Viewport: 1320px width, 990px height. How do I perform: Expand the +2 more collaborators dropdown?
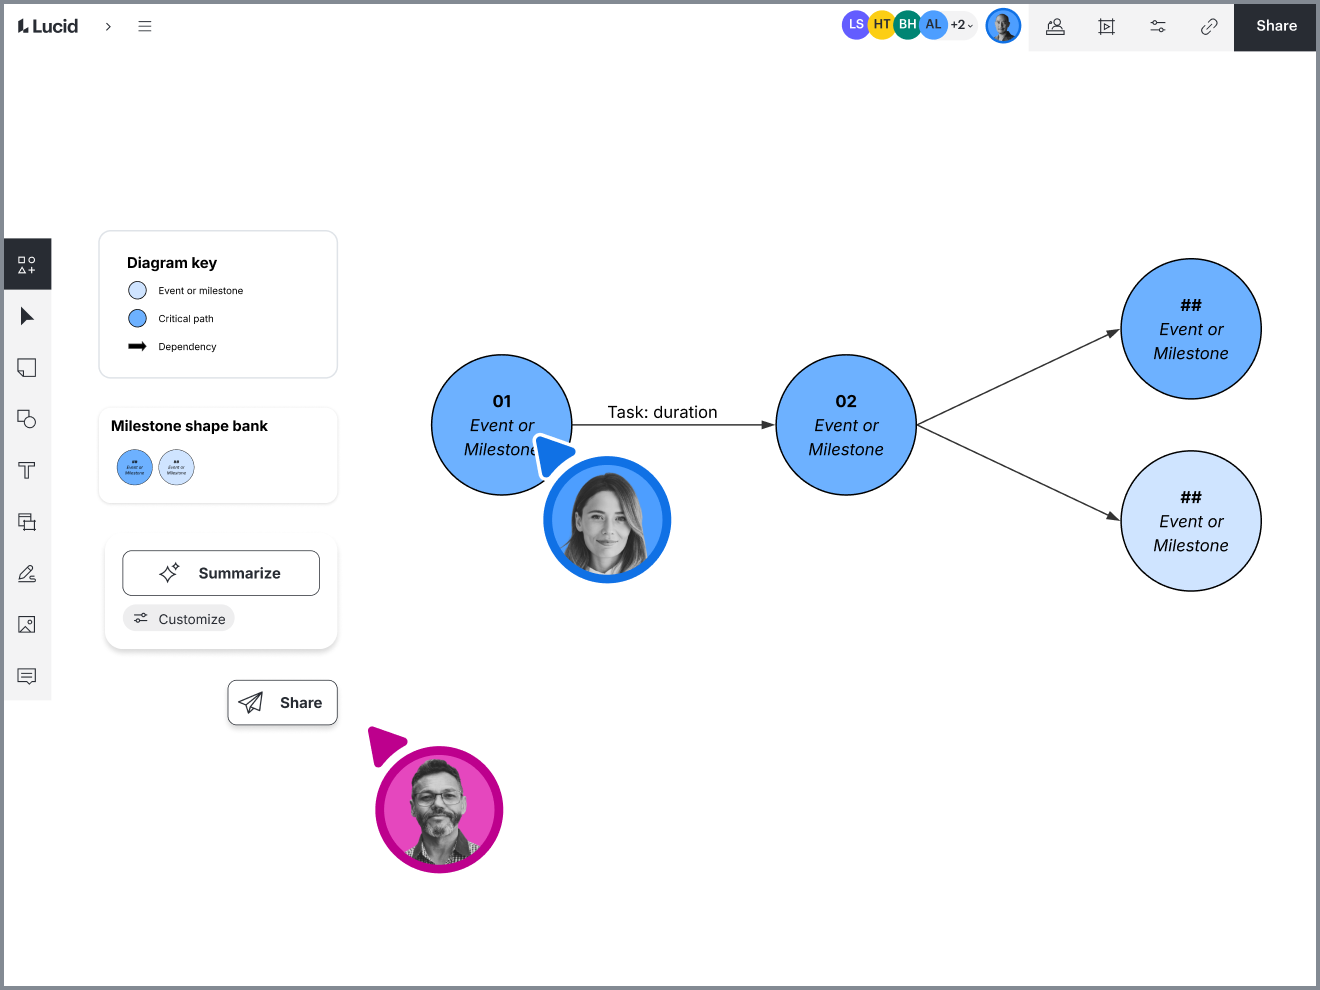pos(962,25)
